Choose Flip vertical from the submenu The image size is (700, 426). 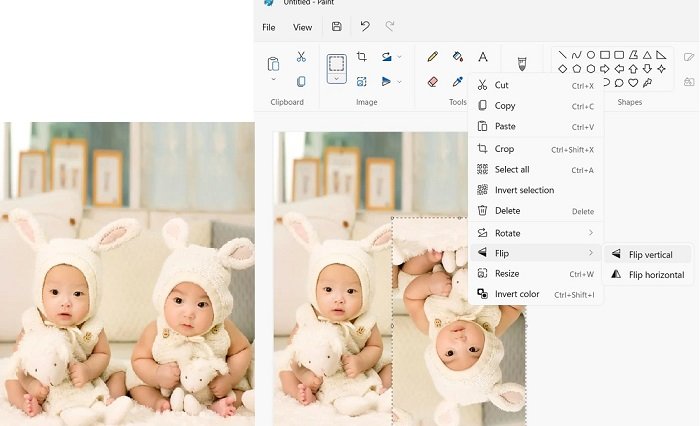650,254
